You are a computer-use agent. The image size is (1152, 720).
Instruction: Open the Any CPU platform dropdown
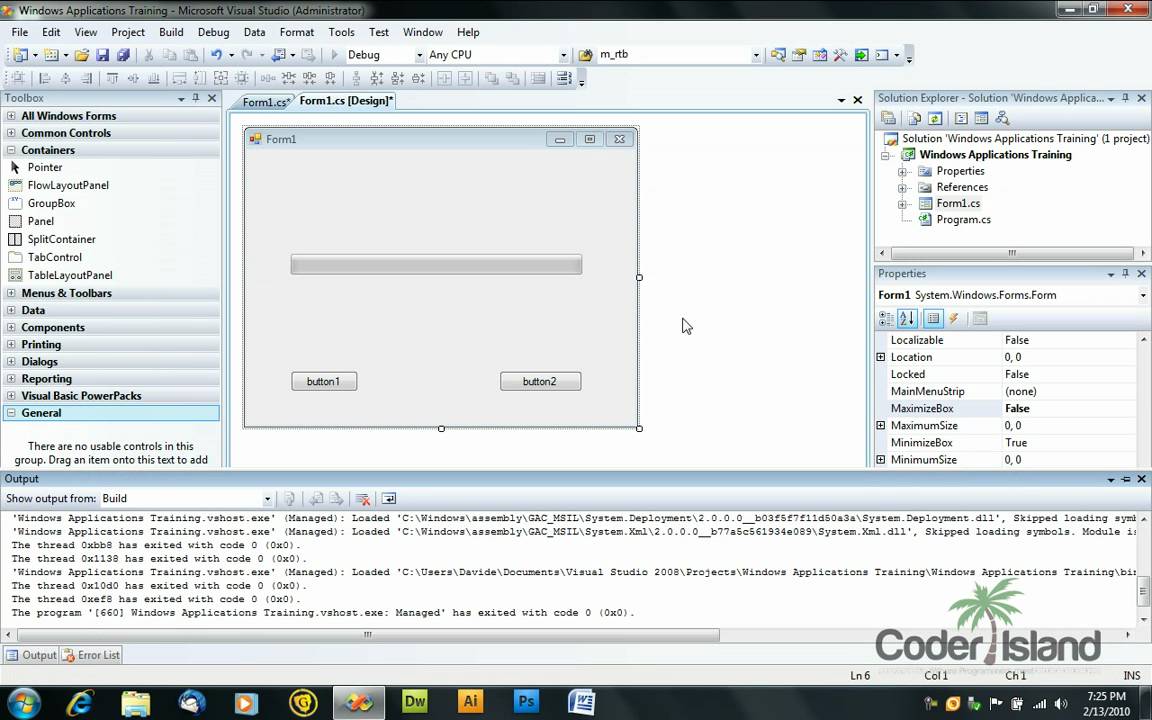[564, 55]
